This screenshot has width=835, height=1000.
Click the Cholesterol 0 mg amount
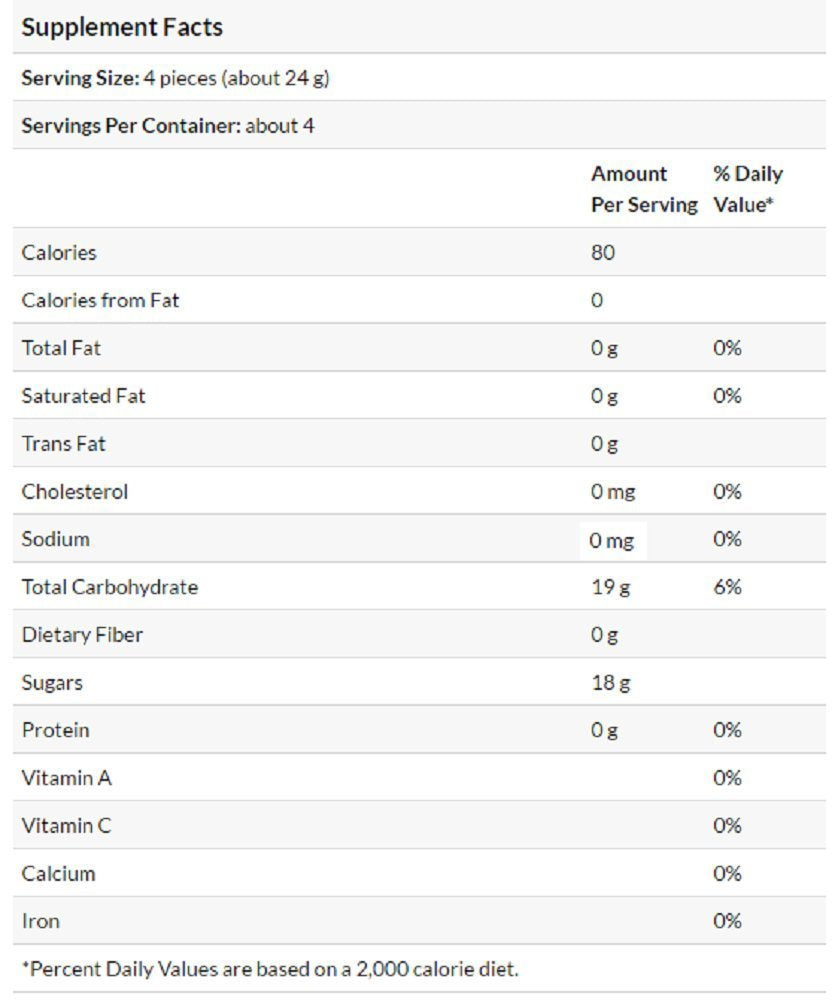coord(612,492)
